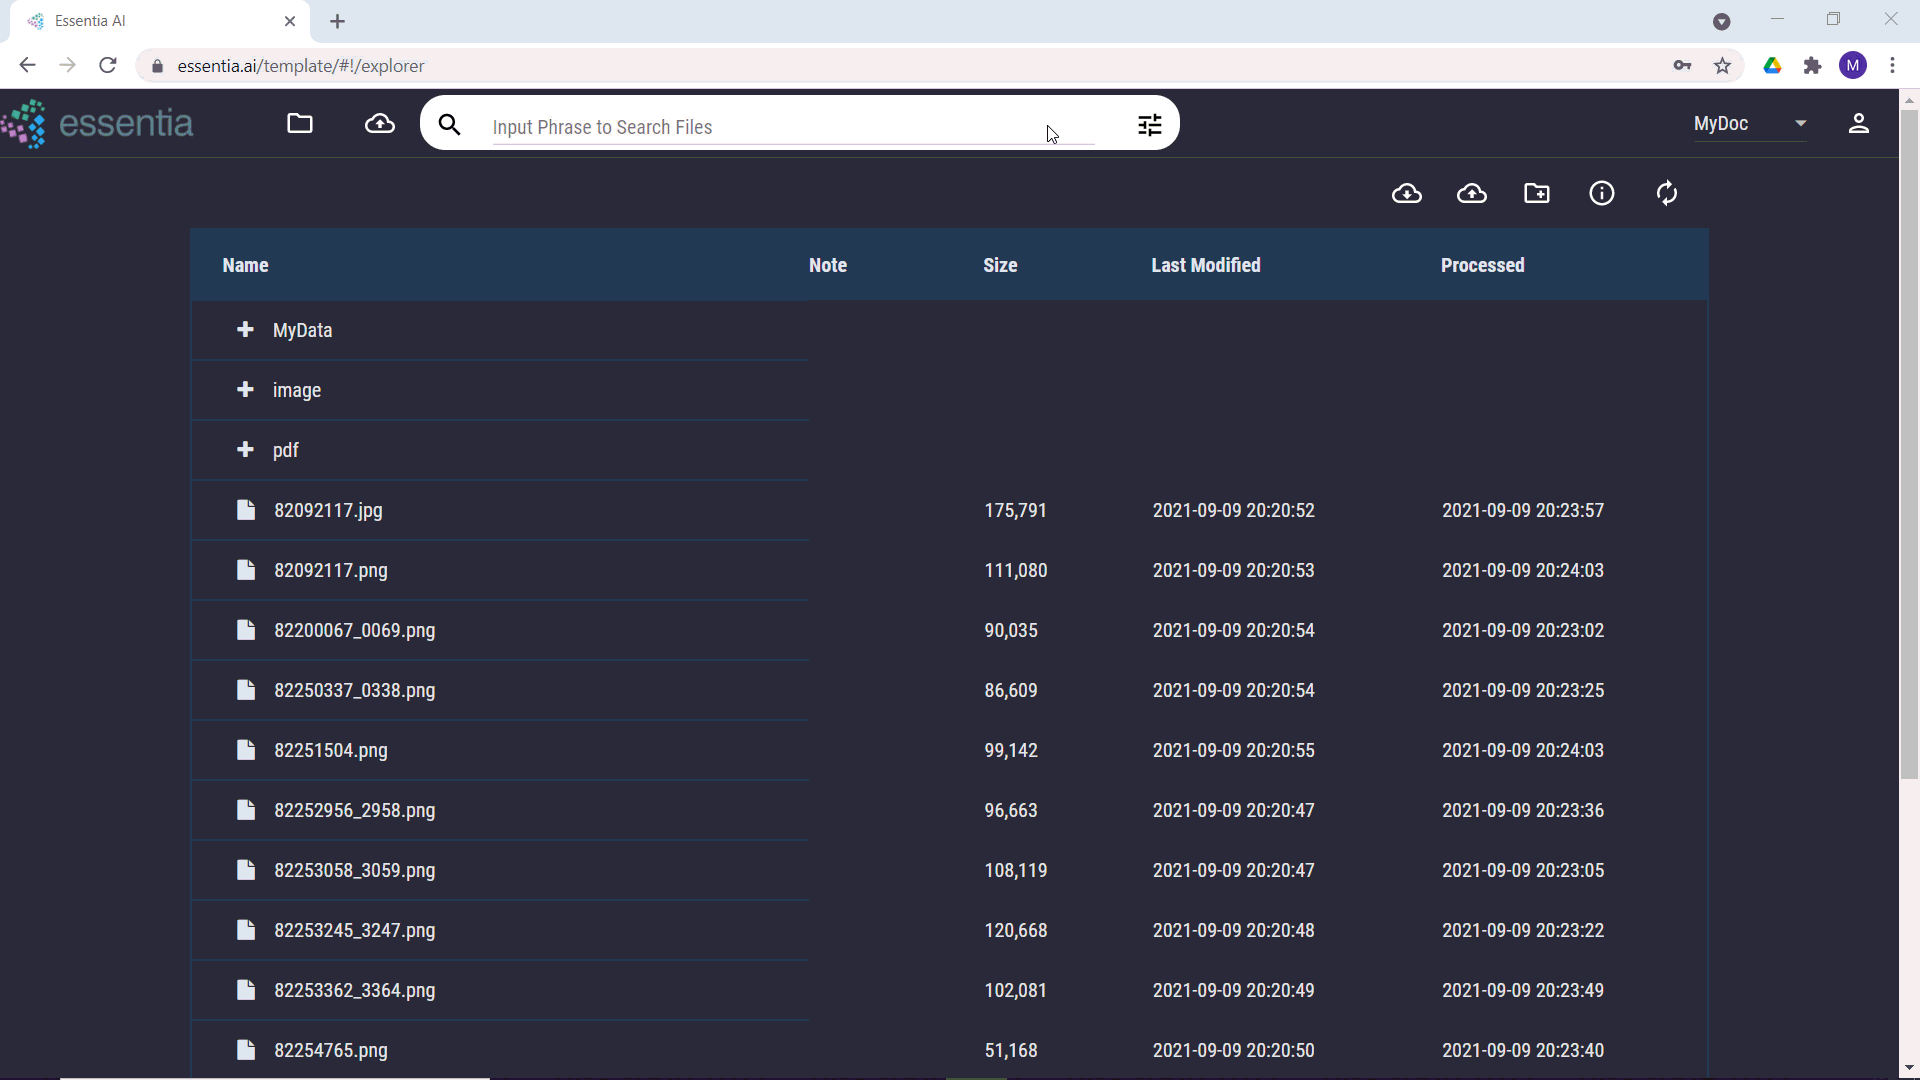Open file 82251504.png

330,750
